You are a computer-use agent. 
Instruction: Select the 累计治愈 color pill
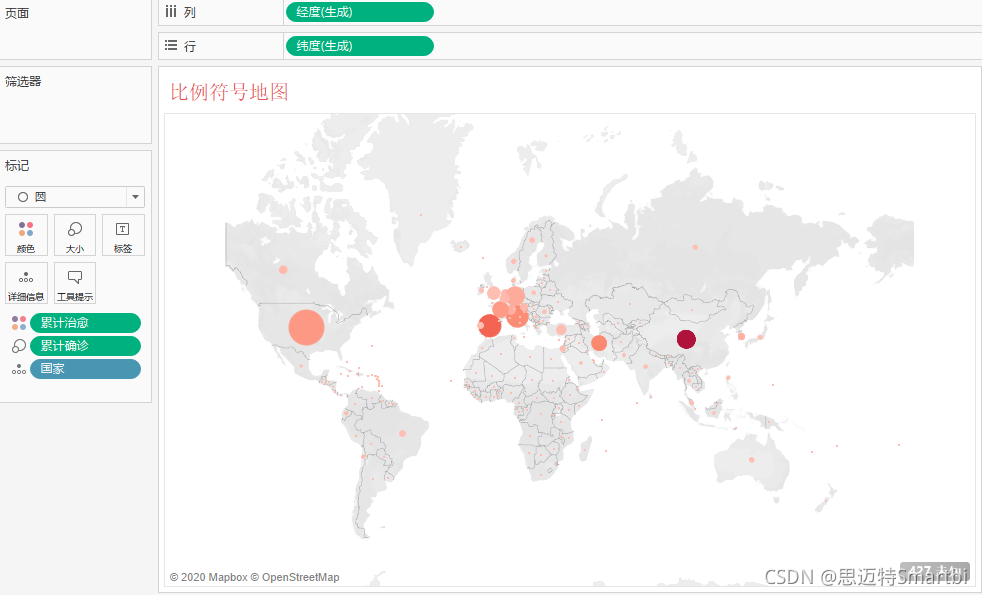(x=85, y=323)
